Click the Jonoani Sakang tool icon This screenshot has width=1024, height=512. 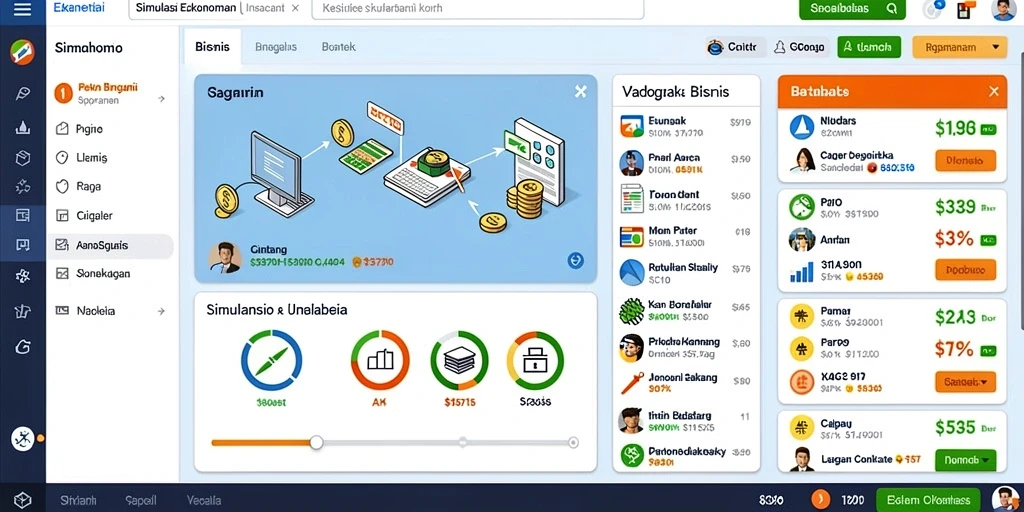632,383
